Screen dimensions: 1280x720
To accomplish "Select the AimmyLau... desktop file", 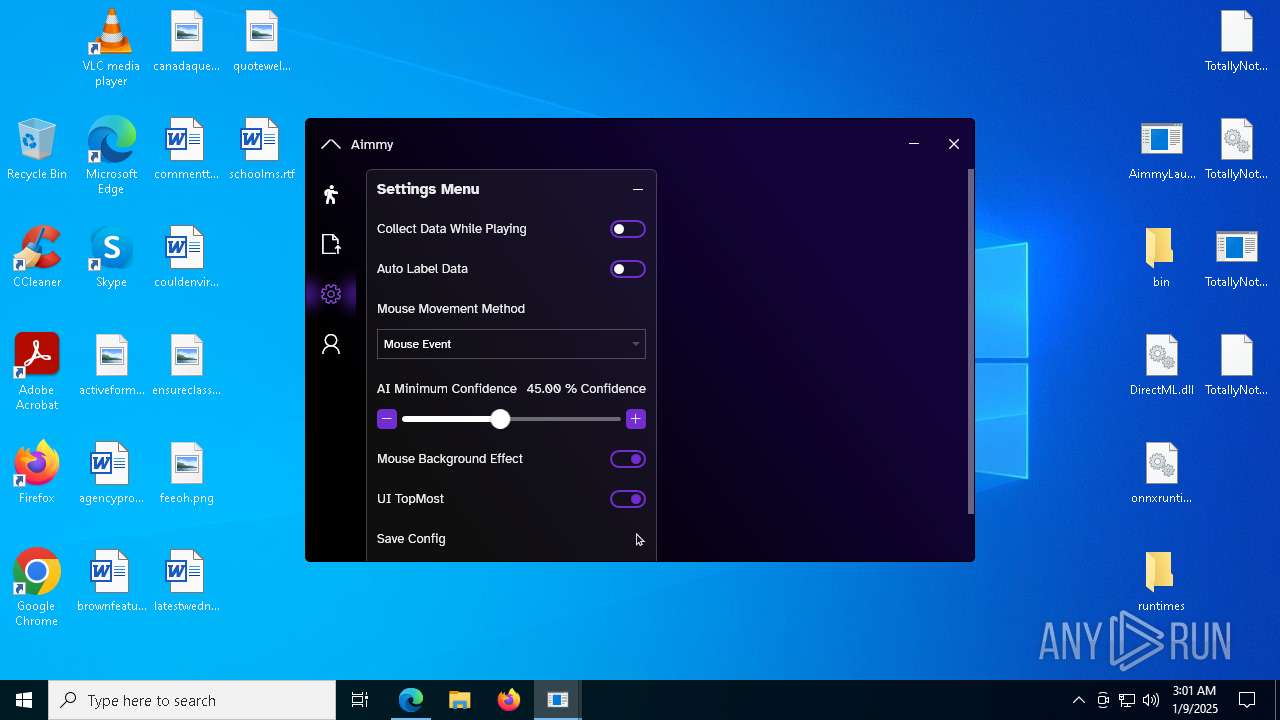I will (x=1161, y=148).
